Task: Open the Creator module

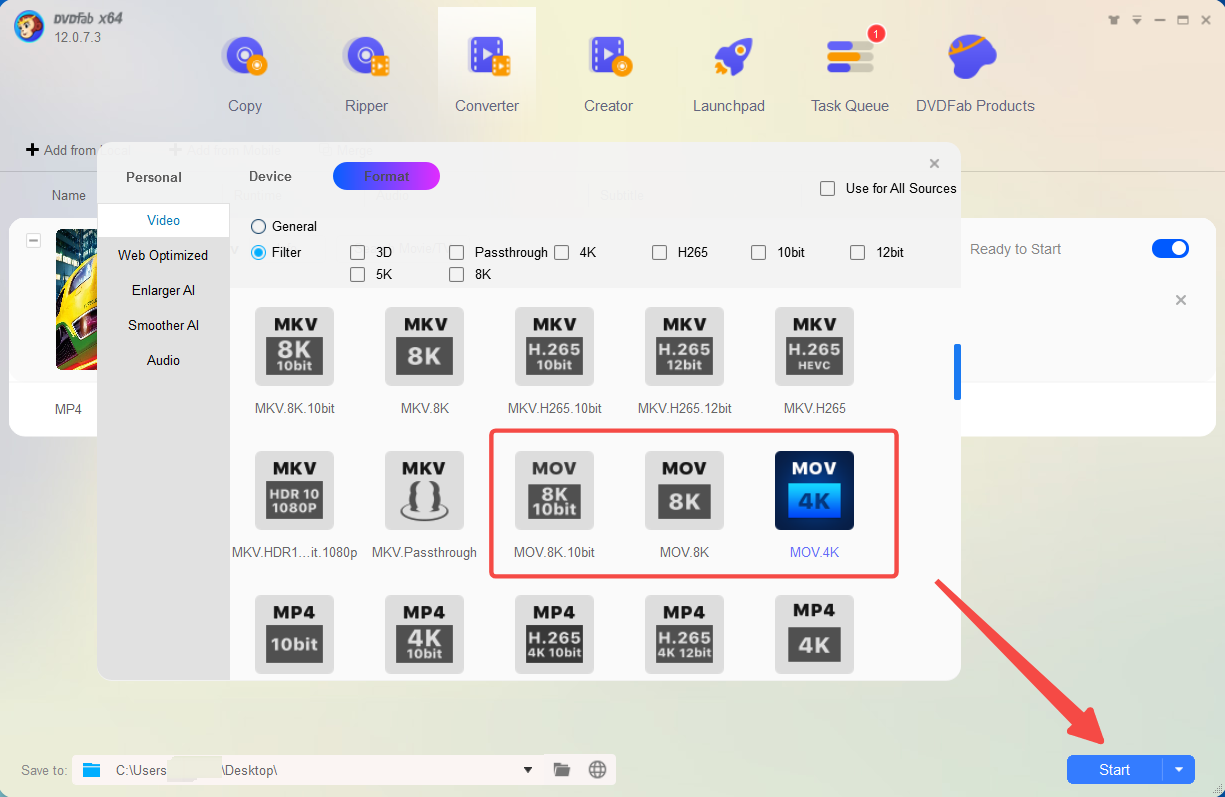Action: (x=608, y=72)
